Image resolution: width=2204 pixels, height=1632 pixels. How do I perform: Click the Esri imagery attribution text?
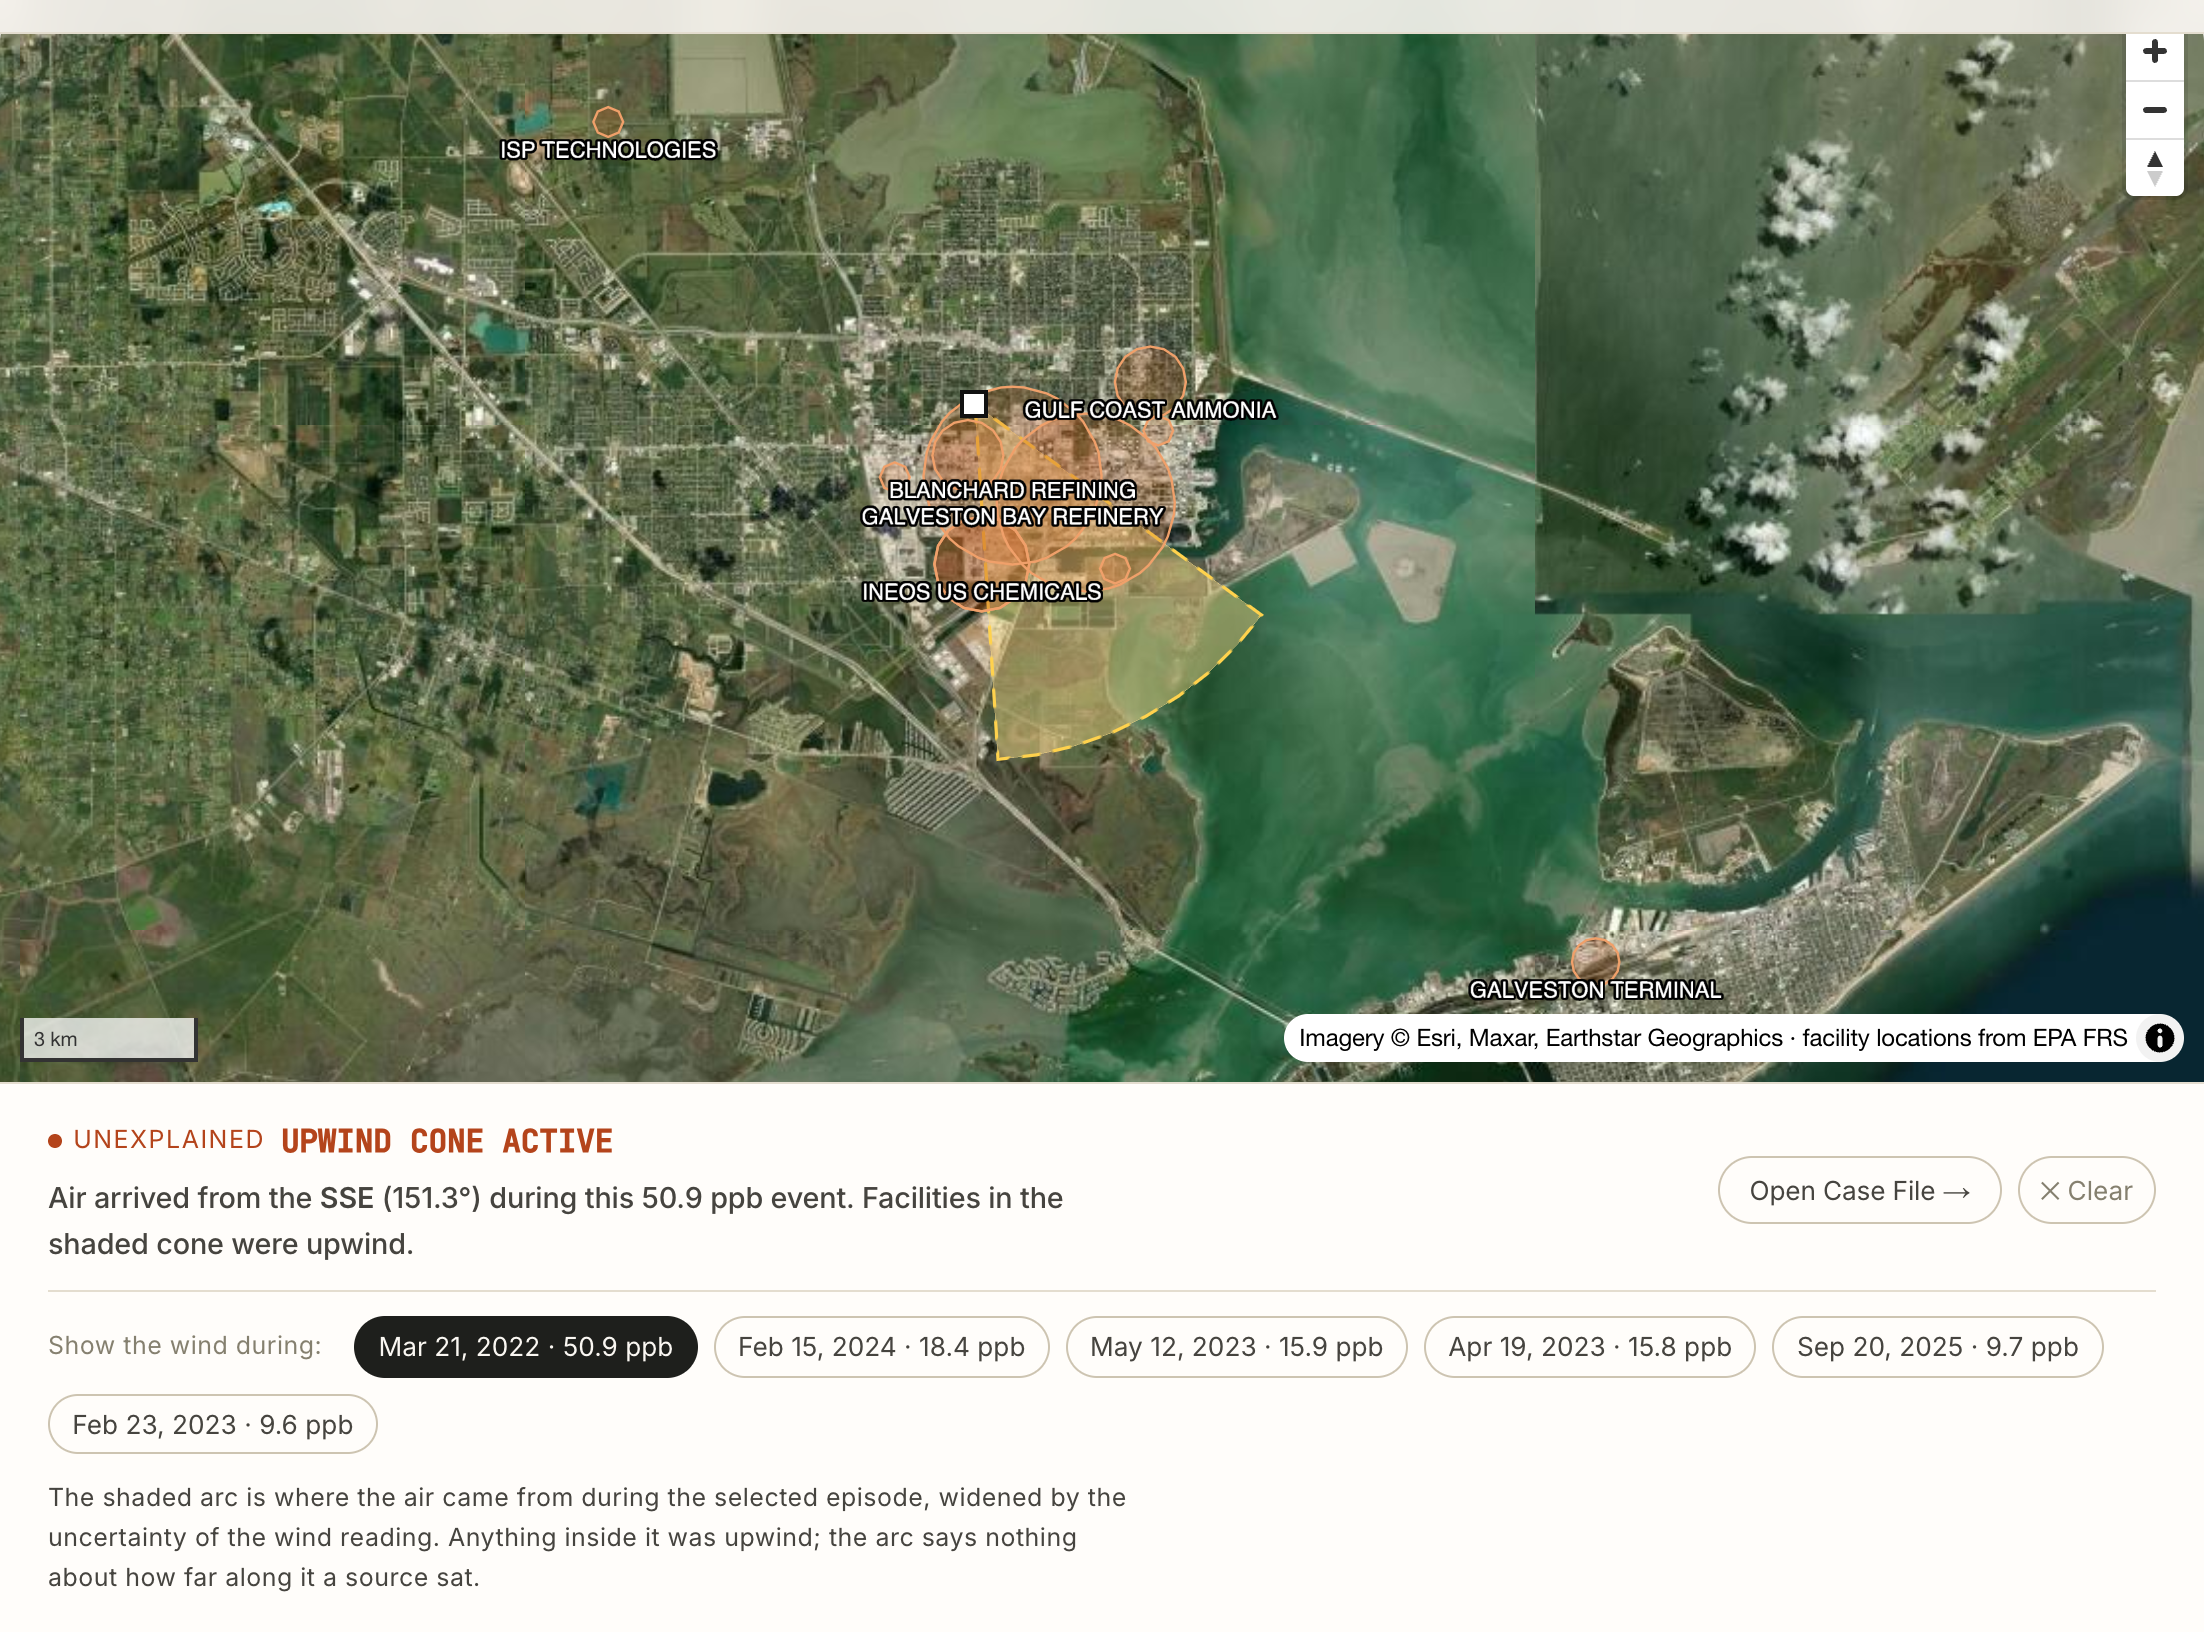tap(1712, 1038)
